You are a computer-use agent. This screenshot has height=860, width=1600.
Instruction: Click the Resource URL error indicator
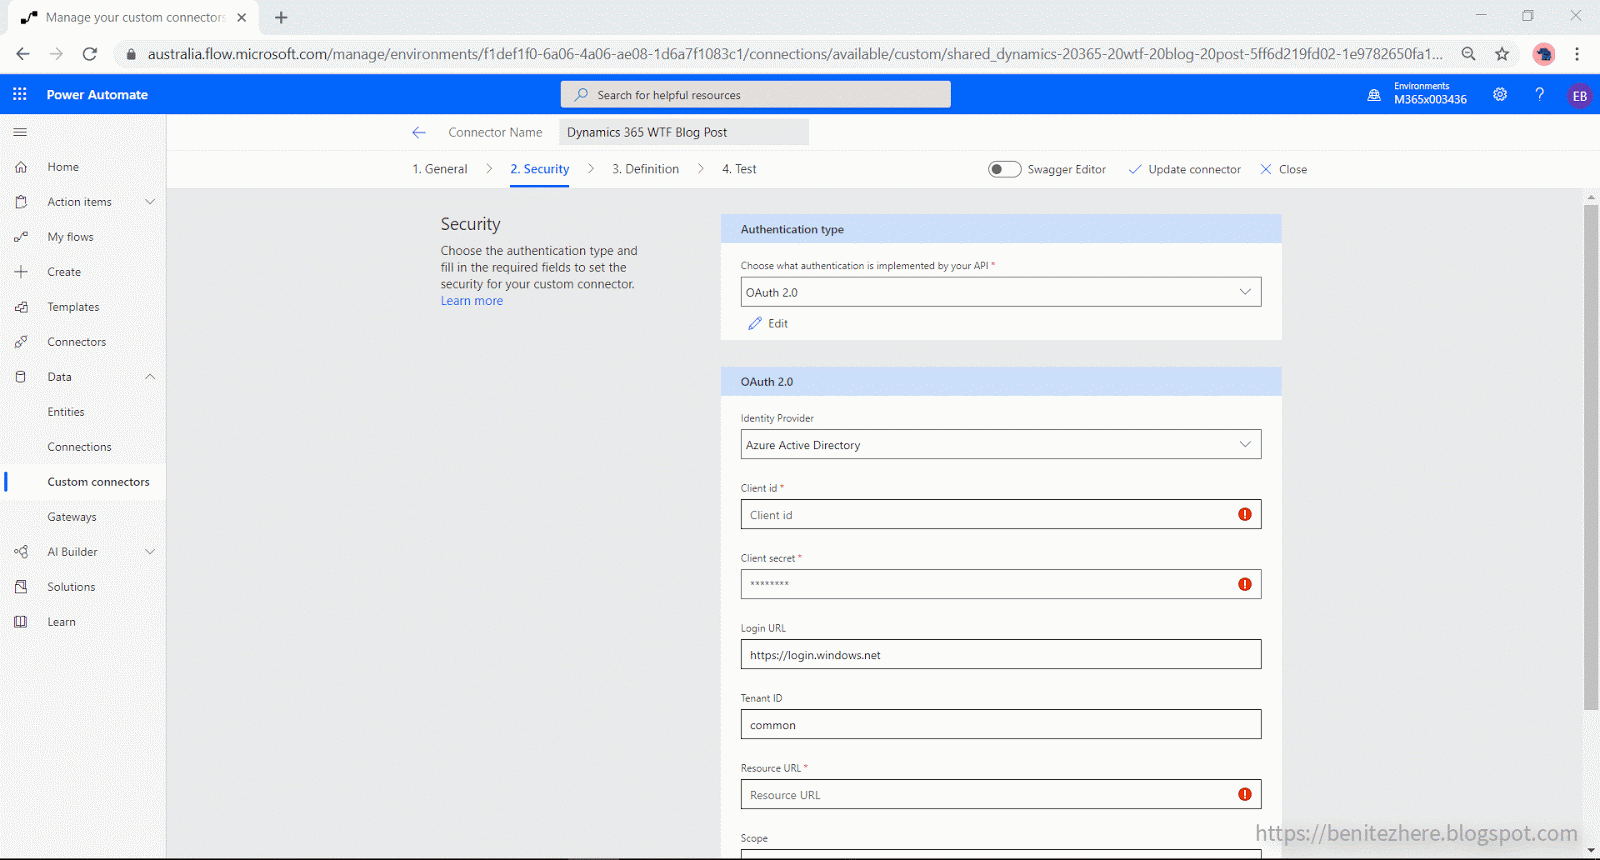coord(1245,794)
